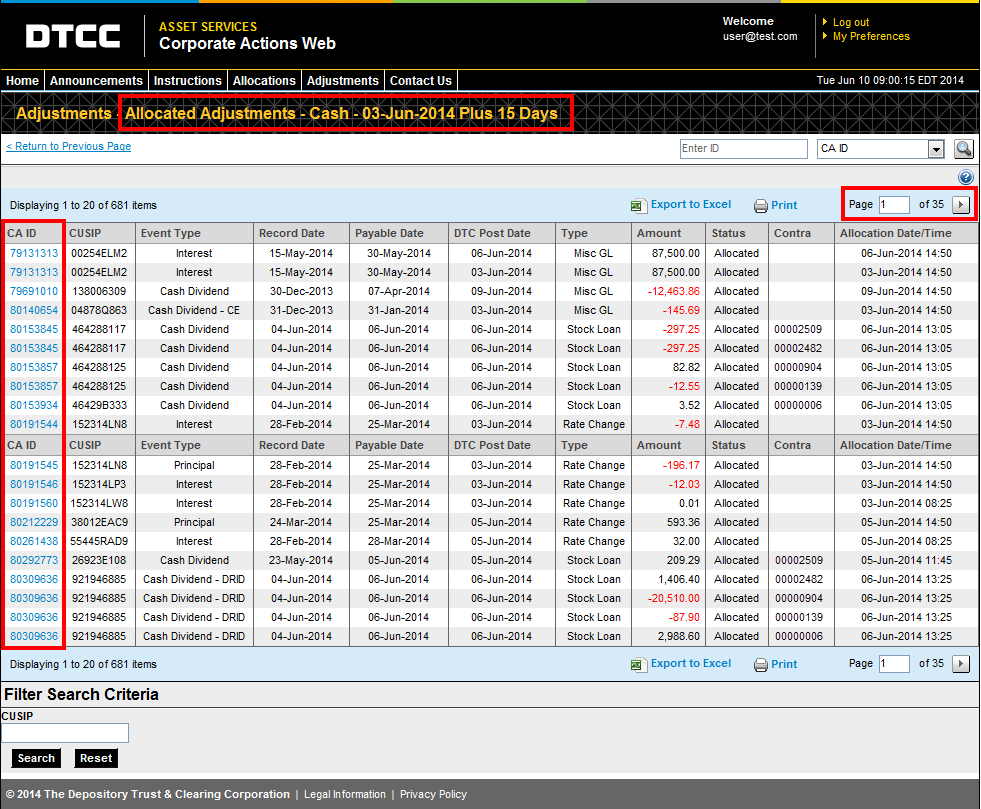Screen dimensions: 981x809
Task: Click the DTCC logo
Action: (x=73, y=36)
